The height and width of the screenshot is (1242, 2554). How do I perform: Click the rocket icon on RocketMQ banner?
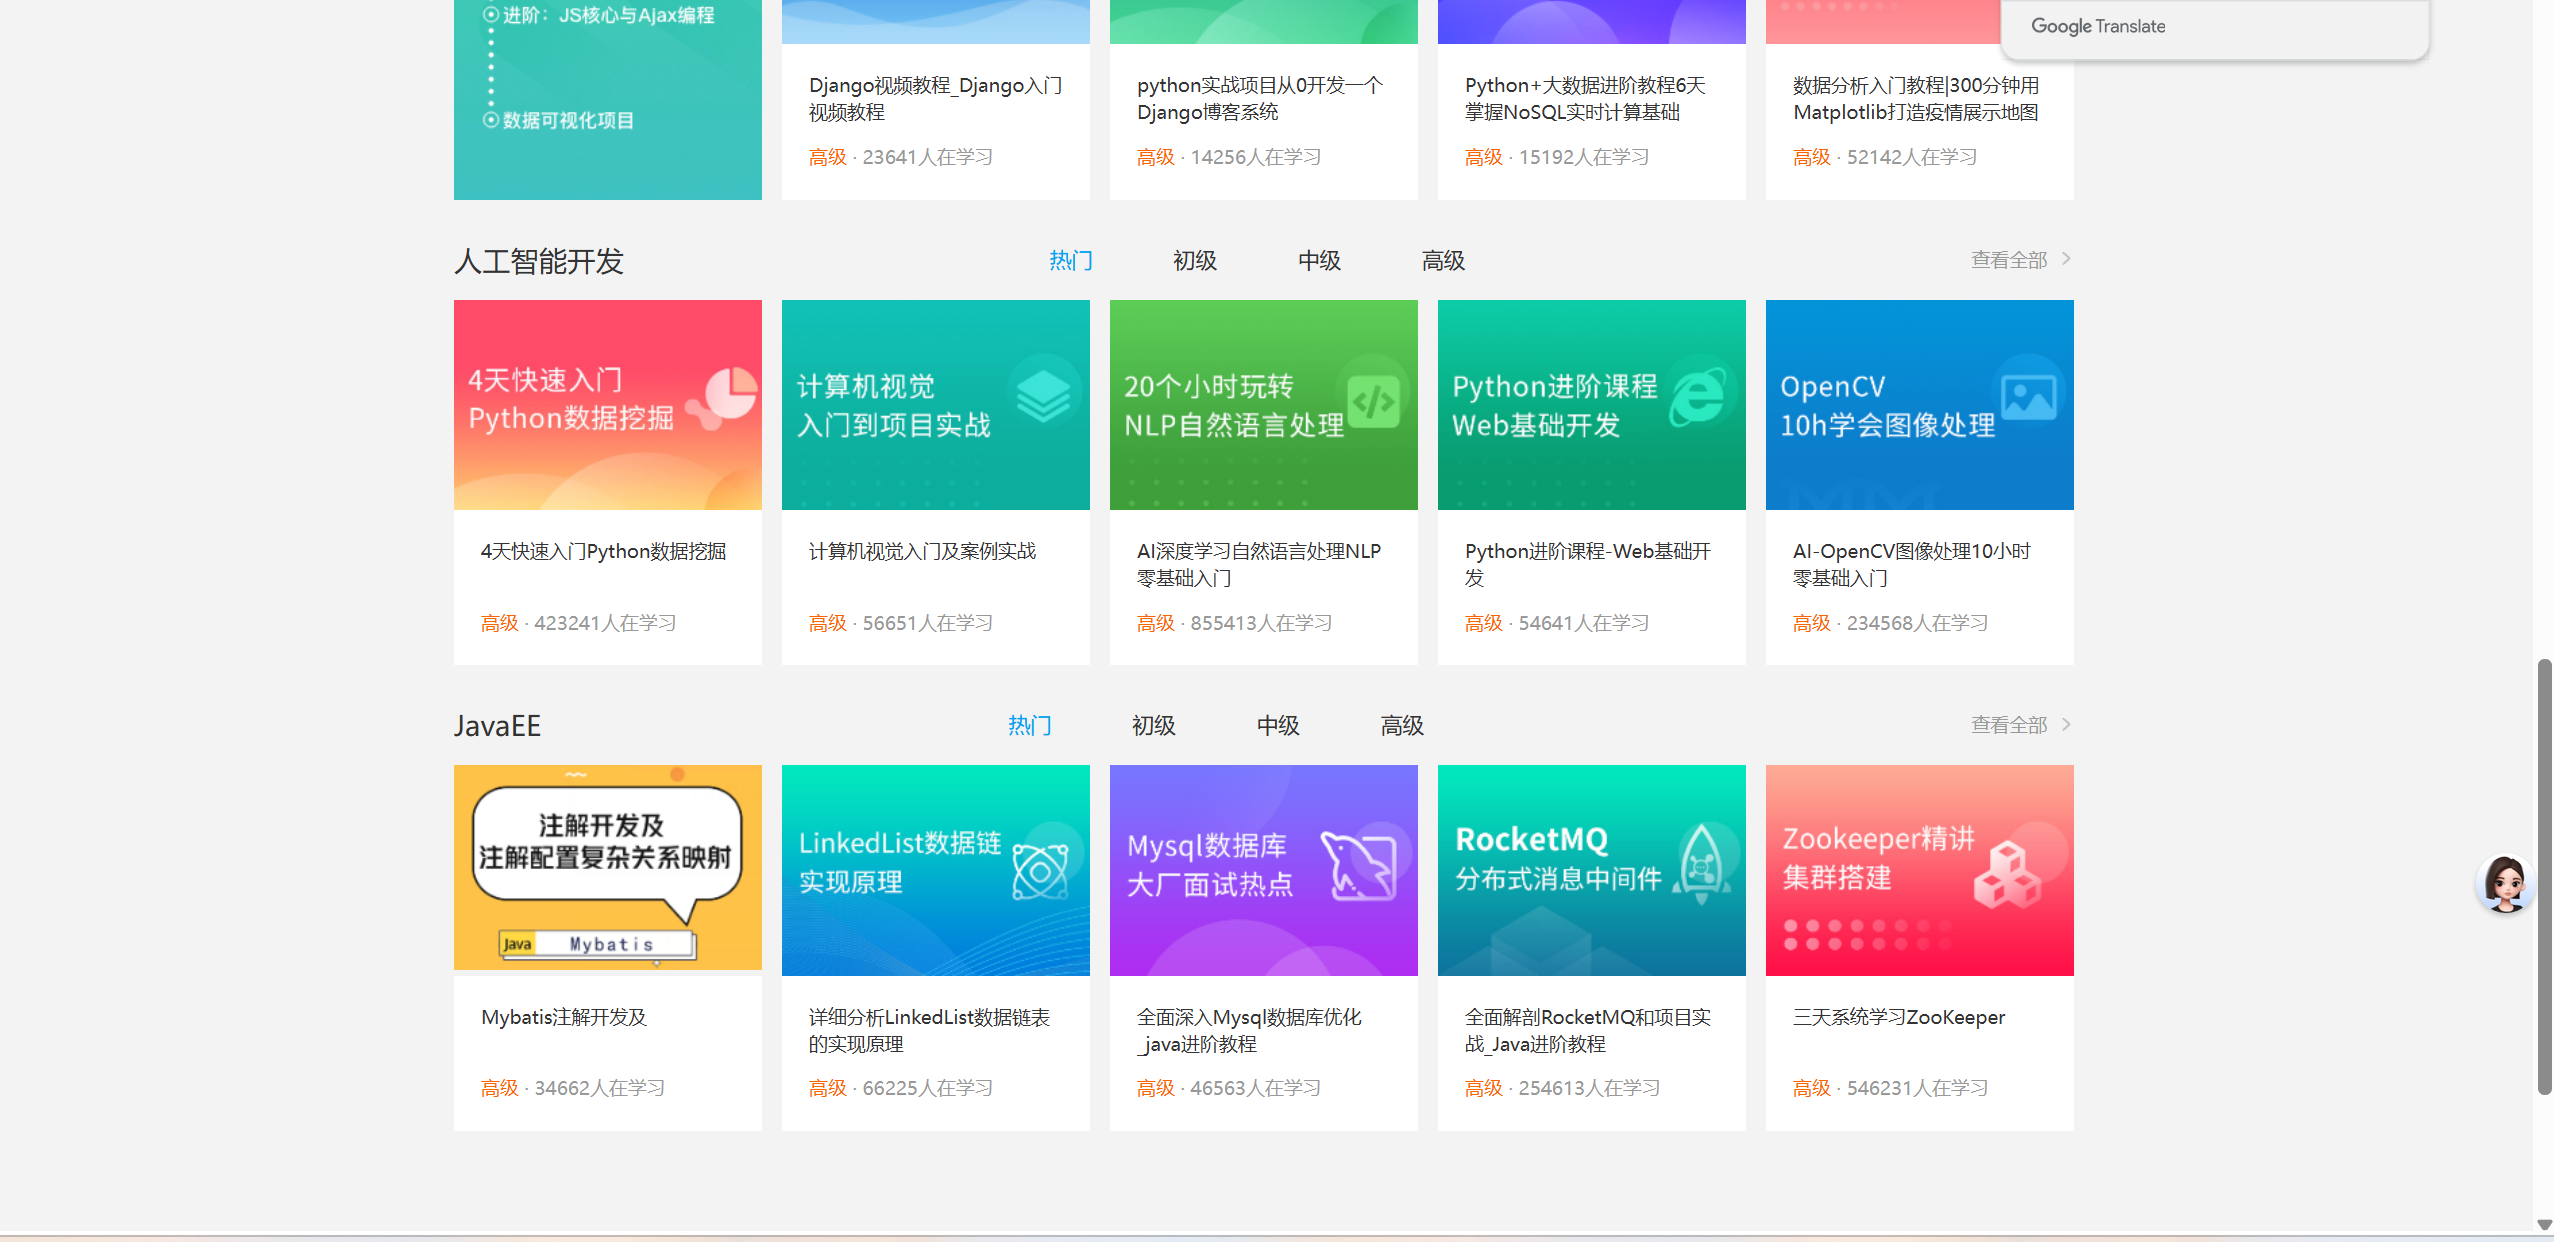[x=1702, y=863]
